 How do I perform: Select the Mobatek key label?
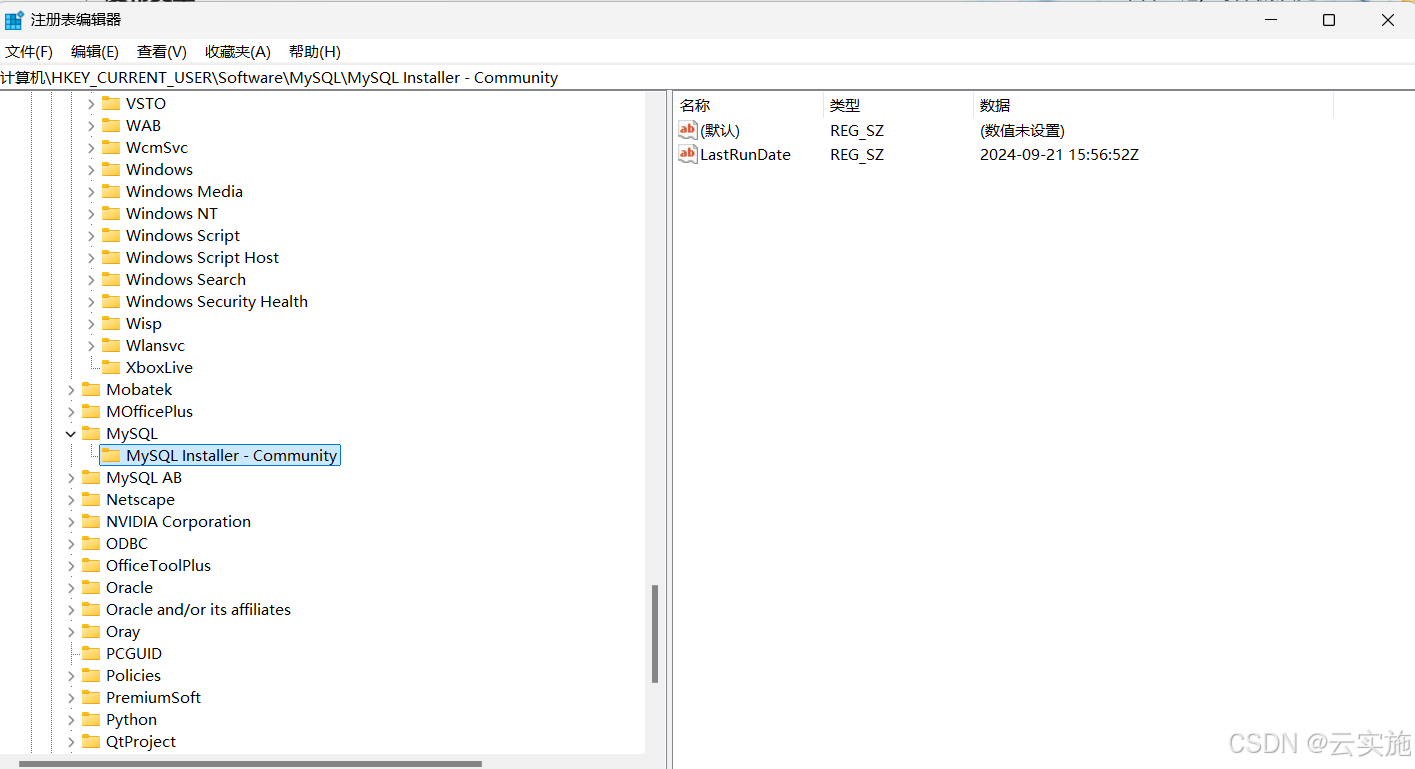[x=139, y=390]
